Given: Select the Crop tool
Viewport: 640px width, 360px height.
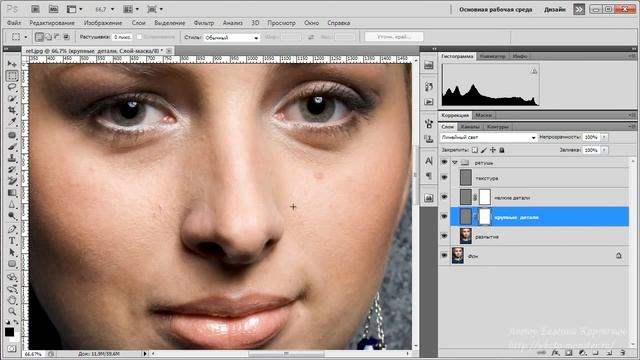Looking at the screenshot, I should pyautogui.click(x=12, y=110).
